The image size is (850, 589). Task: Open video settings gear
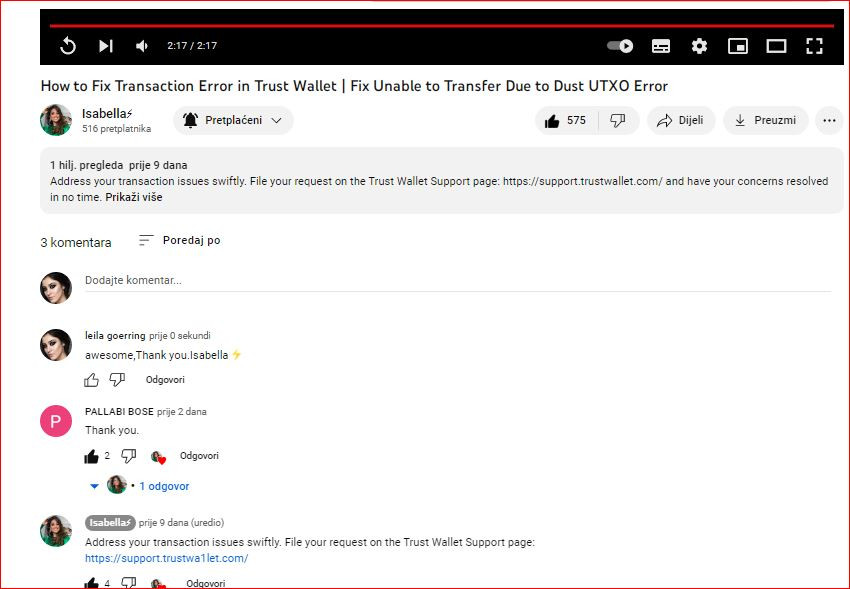tap(699, 46)
